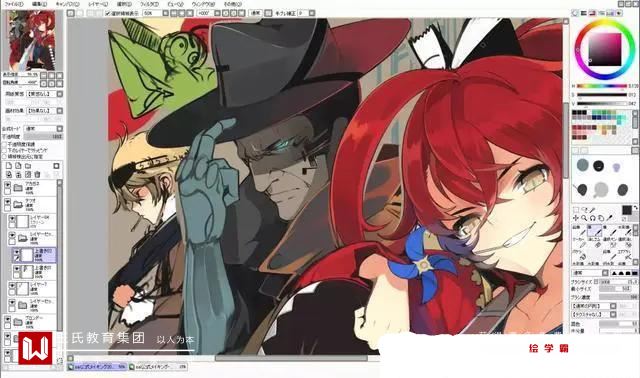640x378 pixels.
Task: Open the キャンバス (Canvas) menu
Action: click(x=67, y=4)
